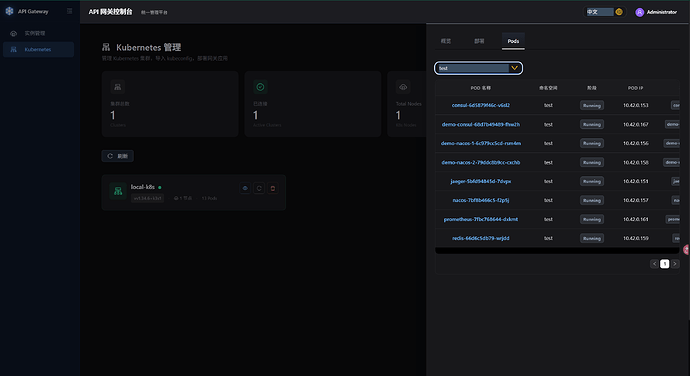Screen dimensions: 690x376
Task: Switch to the 概览 tab
Action: [446, 41]
